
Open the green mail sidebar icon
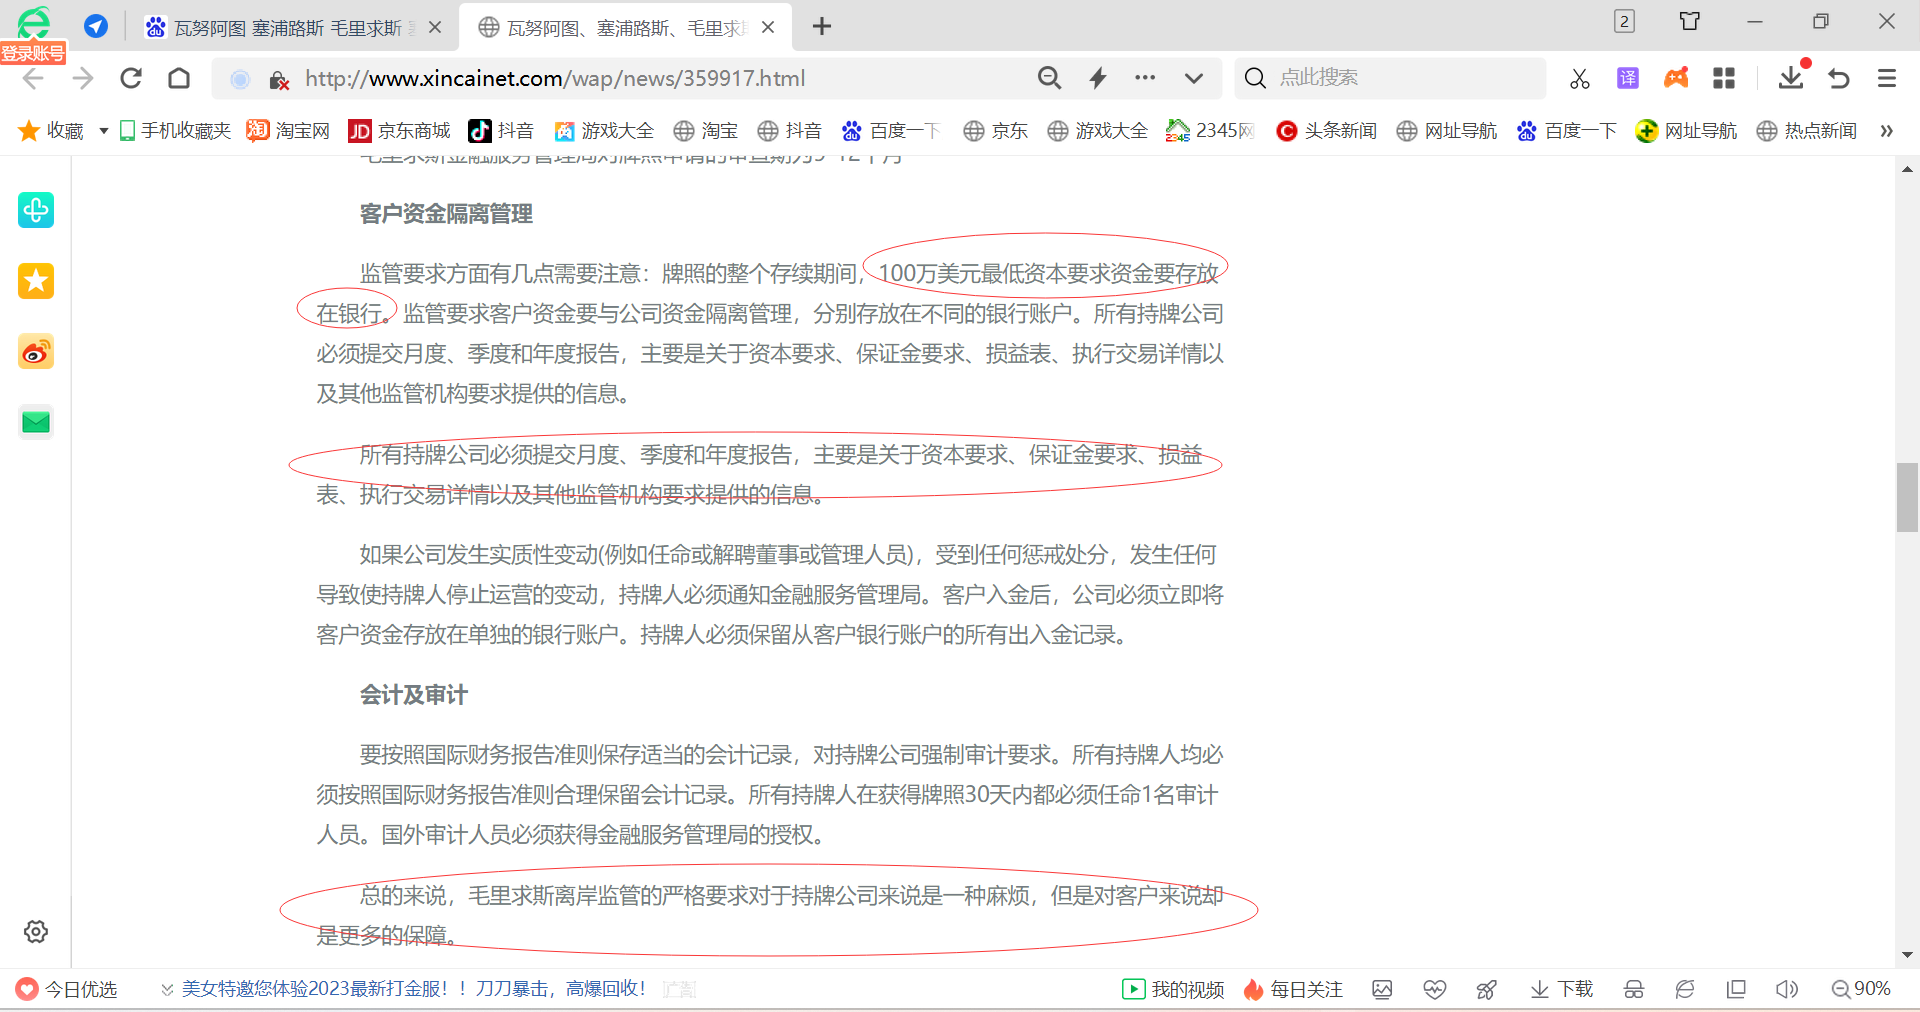coord(36,422)
